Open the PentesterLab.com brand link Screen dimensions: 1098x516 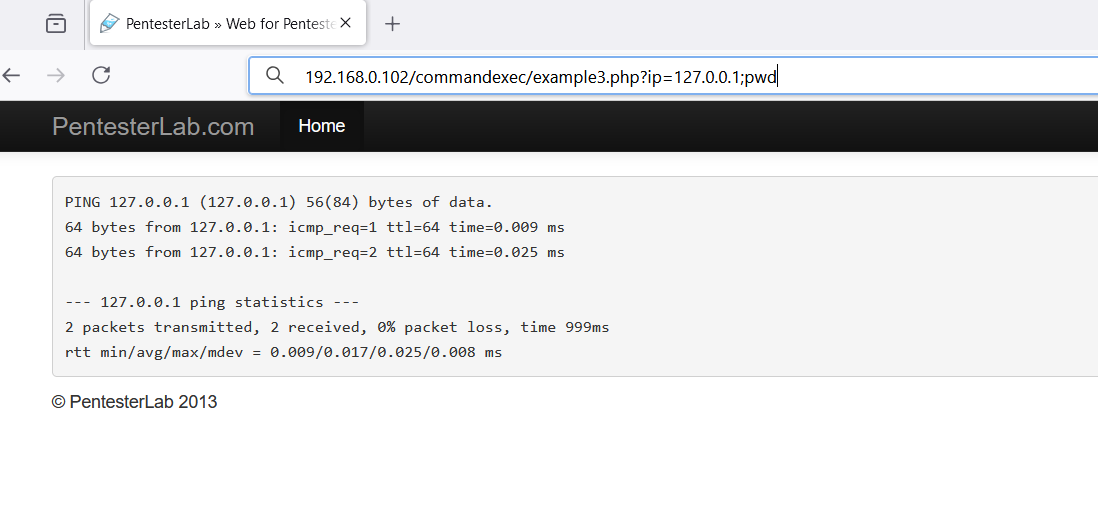coord(153,127)
